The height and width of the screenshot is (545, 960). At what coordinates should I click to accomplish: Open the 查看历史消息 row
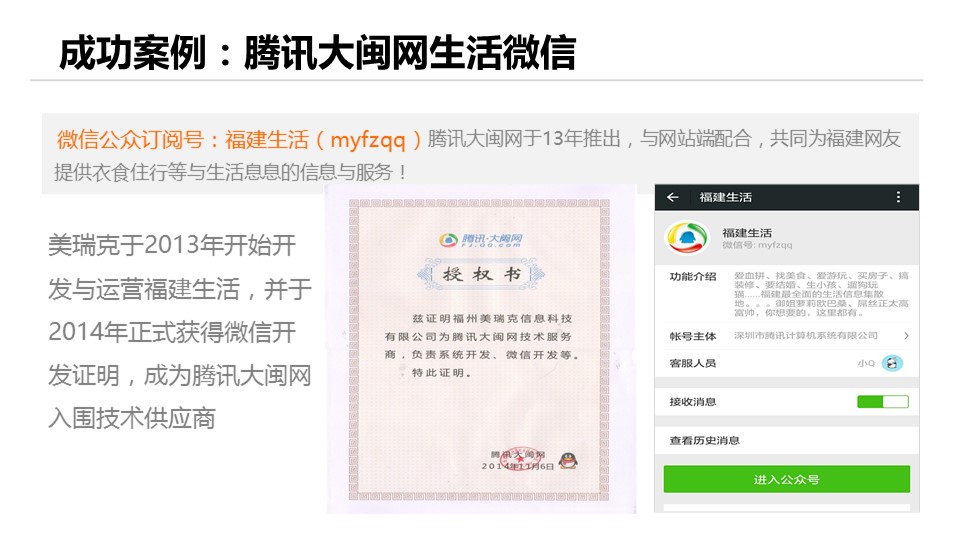787,440
